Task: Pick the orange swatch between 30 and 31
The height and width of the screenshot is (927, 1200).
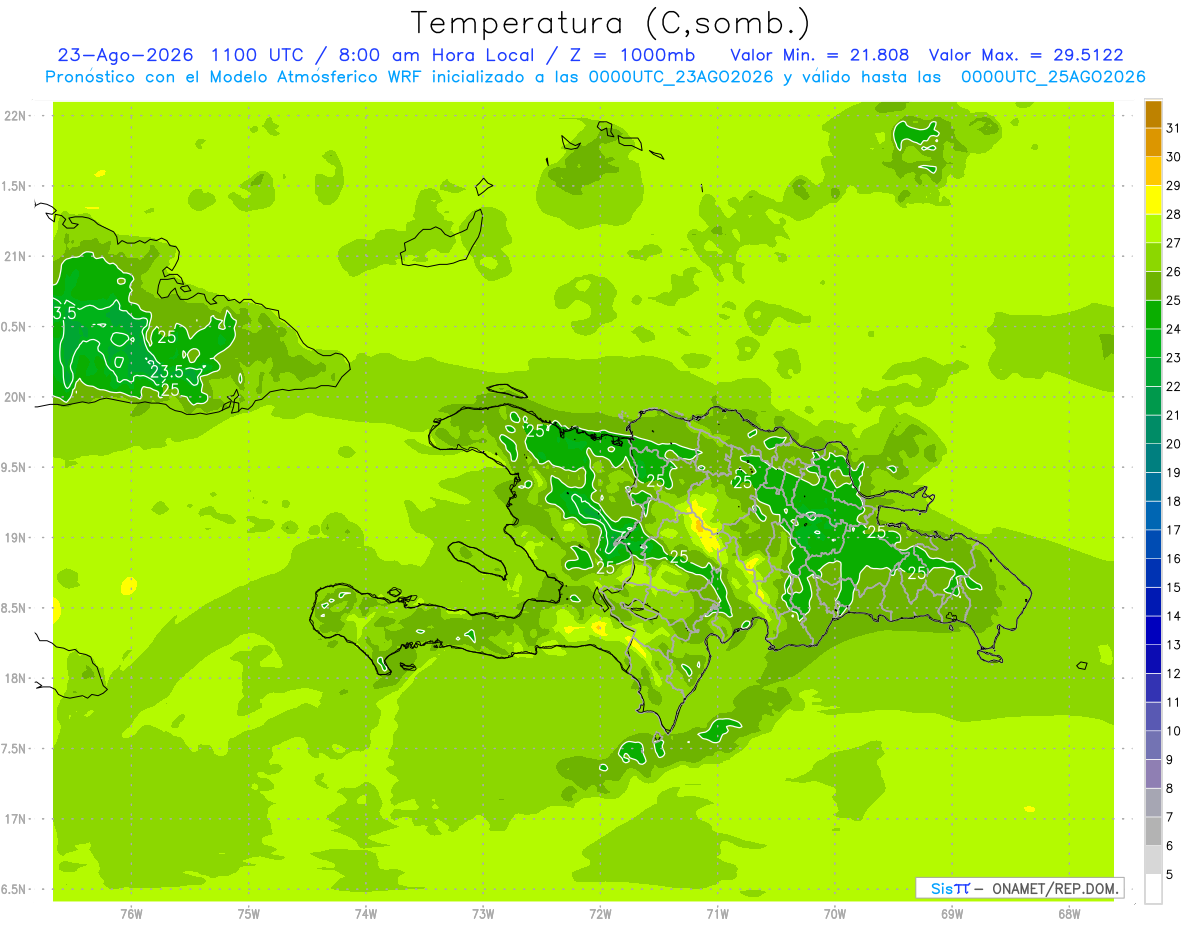Action: tap(1153, 142)
